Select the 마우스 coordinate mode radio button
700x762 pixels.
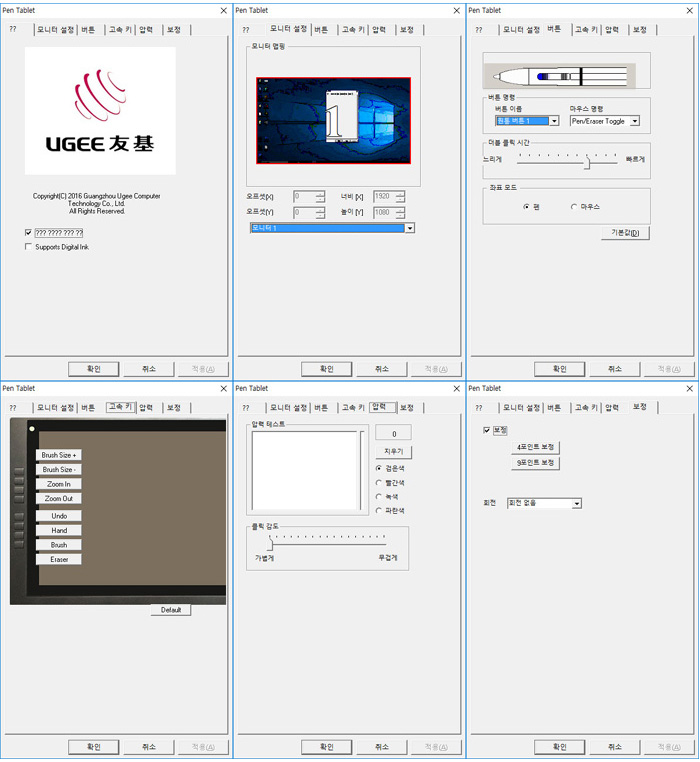pyautogui.click(x=574, y=207)
